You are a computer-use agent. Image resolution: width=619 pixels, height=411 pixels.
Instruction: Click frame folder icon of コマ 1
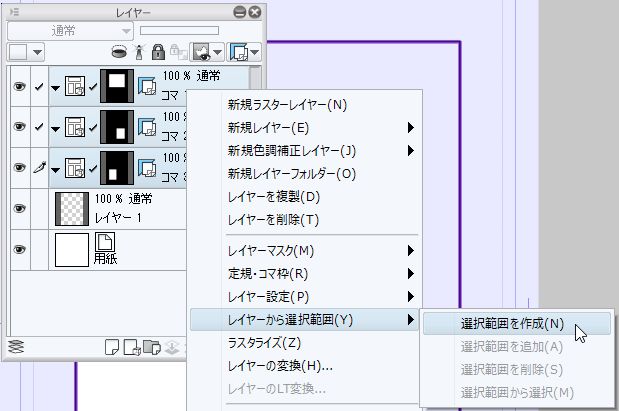[75, 86]
